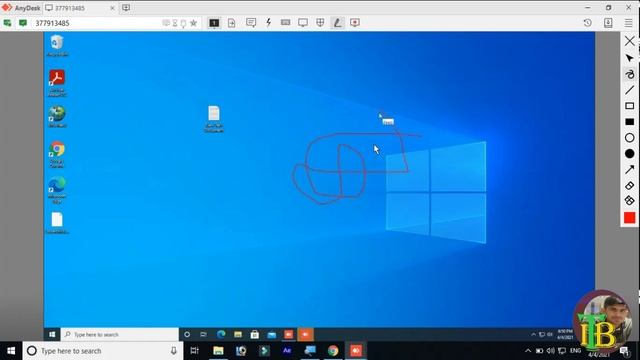
Task: Open AnyDesk on local taskbar
Action: coord(356,351)
